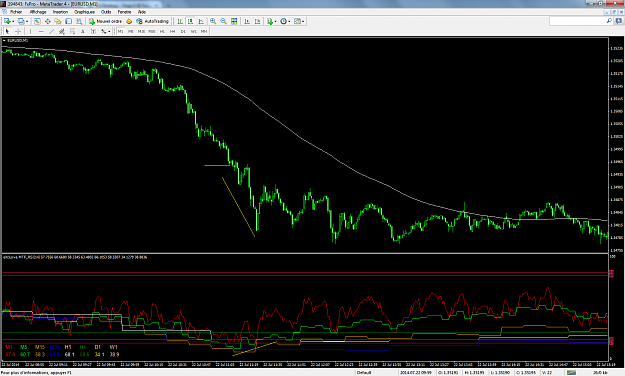Zoom in on the chart
The height and width of the screenshot is (376, 625).
click(x=213, y=21)
